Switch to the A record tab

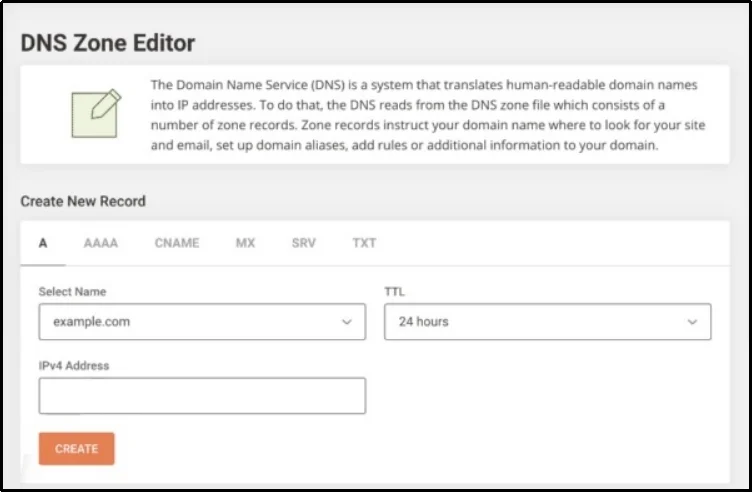pyautogui.click(x=43, y=243)
